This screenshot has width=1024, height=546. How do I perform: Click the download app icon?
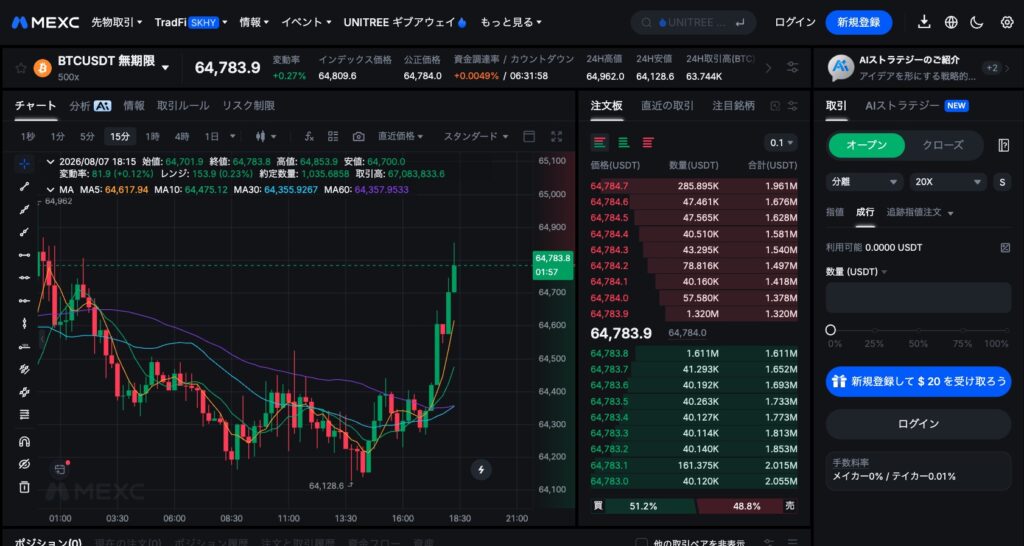[923, 23]
